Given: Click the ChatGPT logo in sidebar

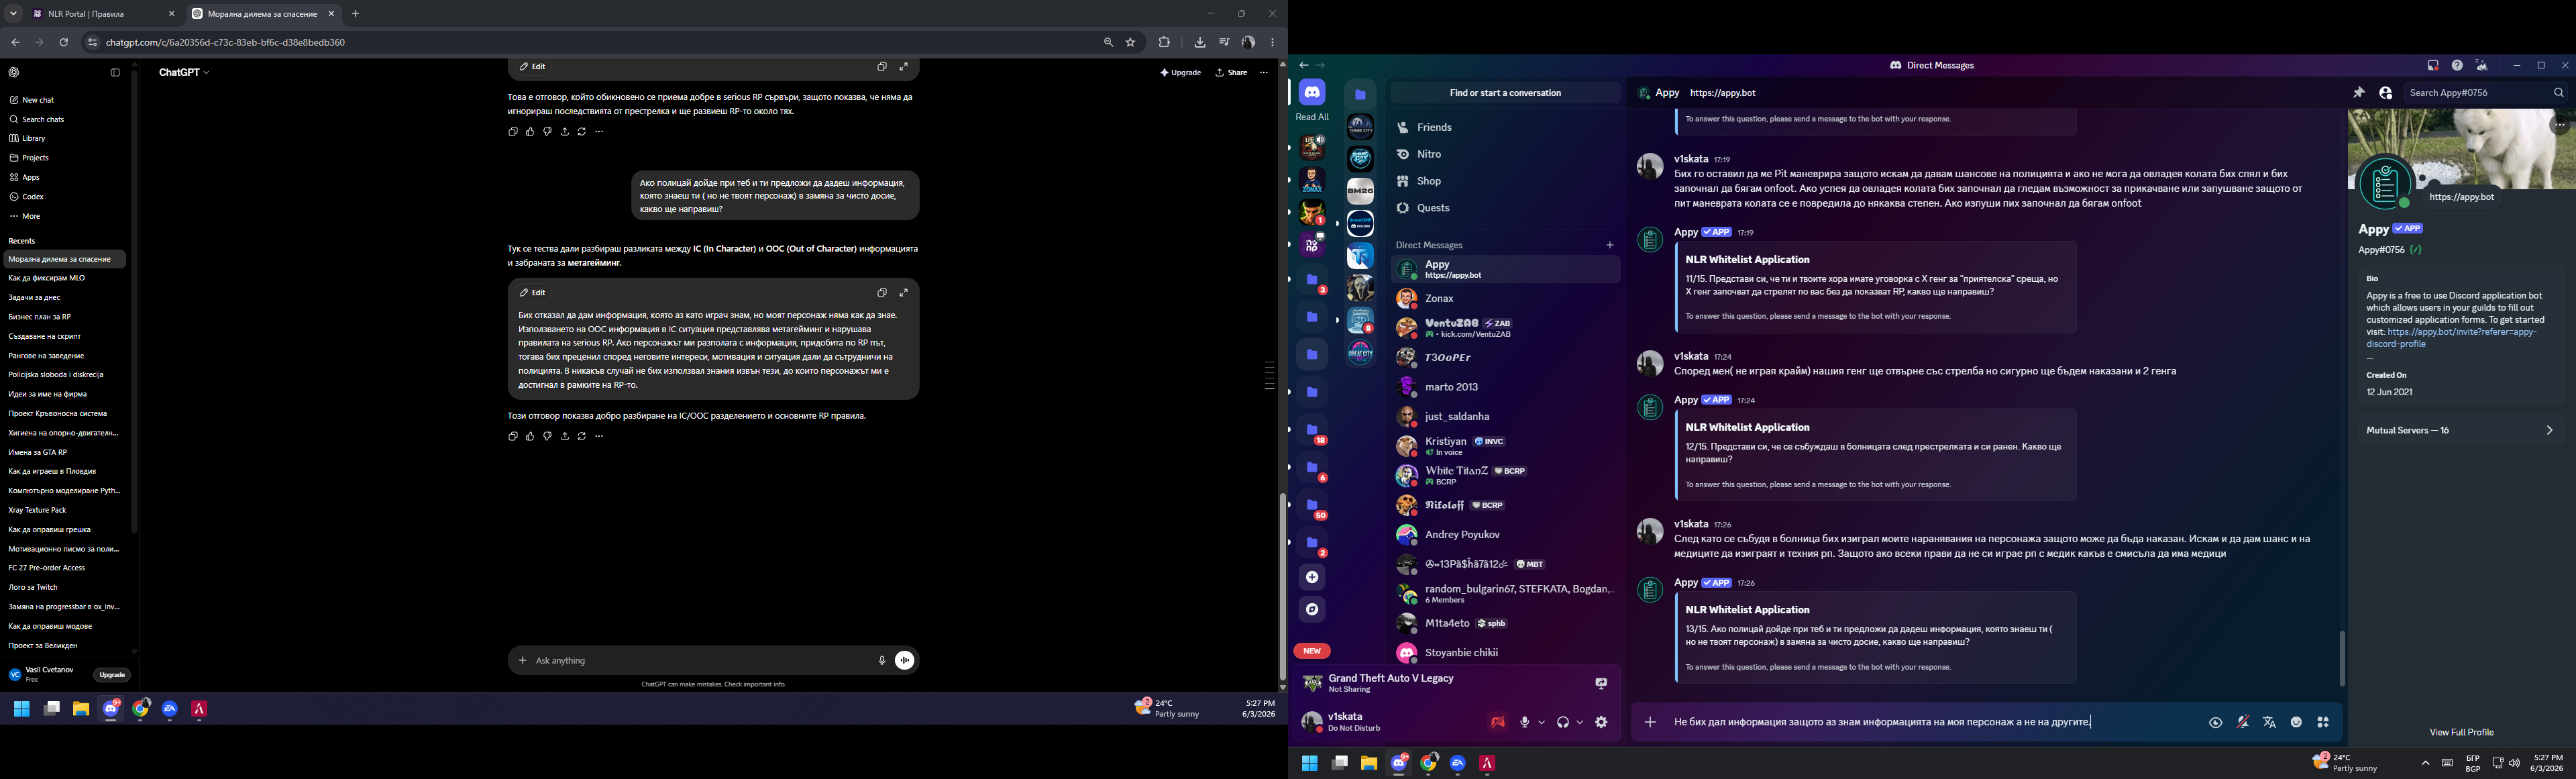Looking at the screenshot, I should point(14,72).
